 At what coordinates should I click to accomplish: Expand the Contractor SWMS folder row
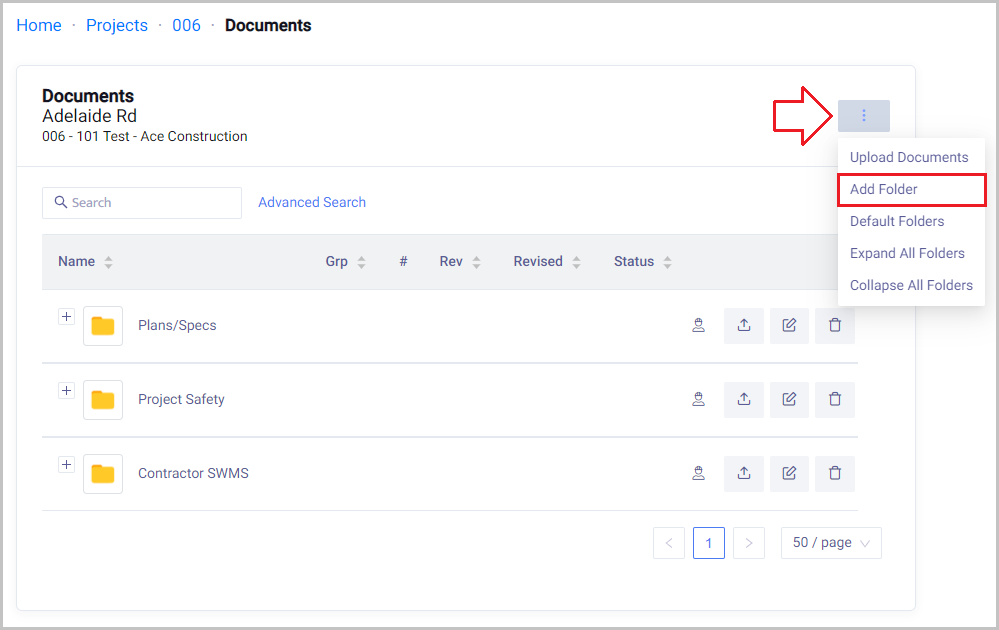pos(66,465)
